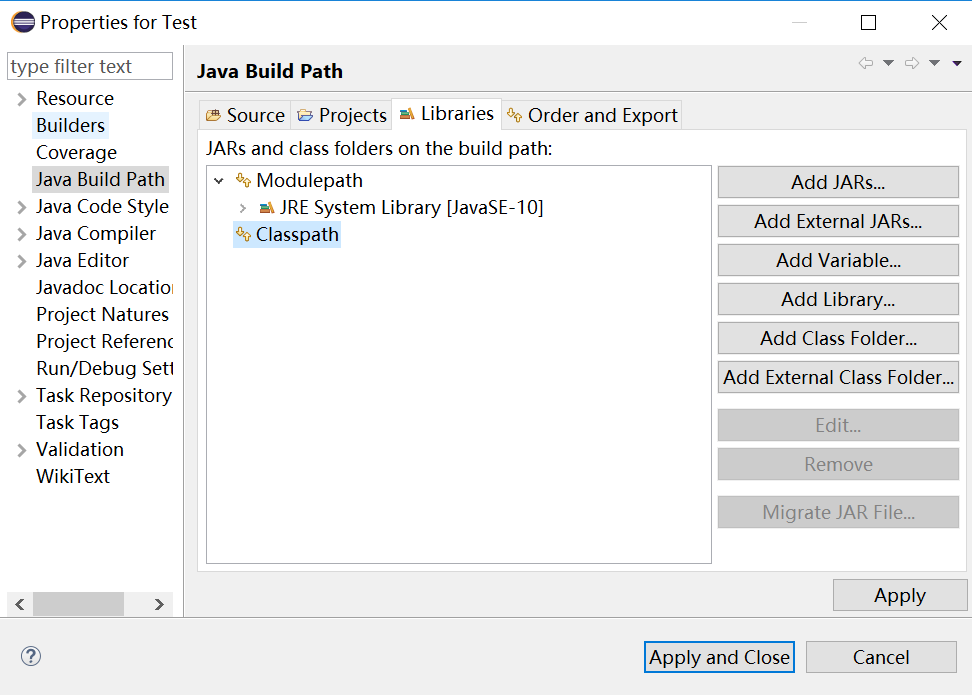Click the help question mark icon
The height and width of the screenshot is (695, 972).
click(31, 657)
